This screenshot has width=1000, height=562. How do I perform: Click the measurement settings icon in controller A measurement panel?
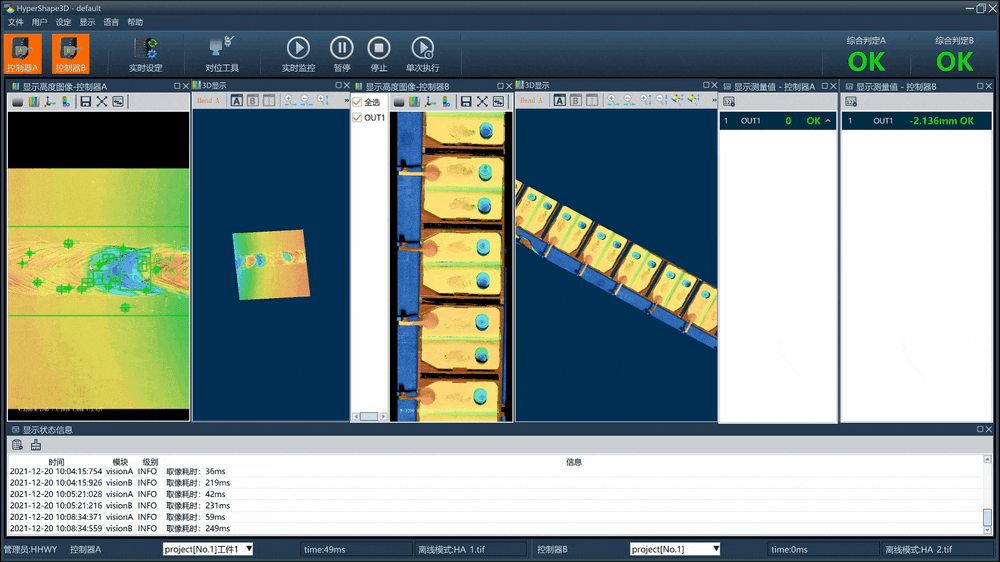point(729,102)
